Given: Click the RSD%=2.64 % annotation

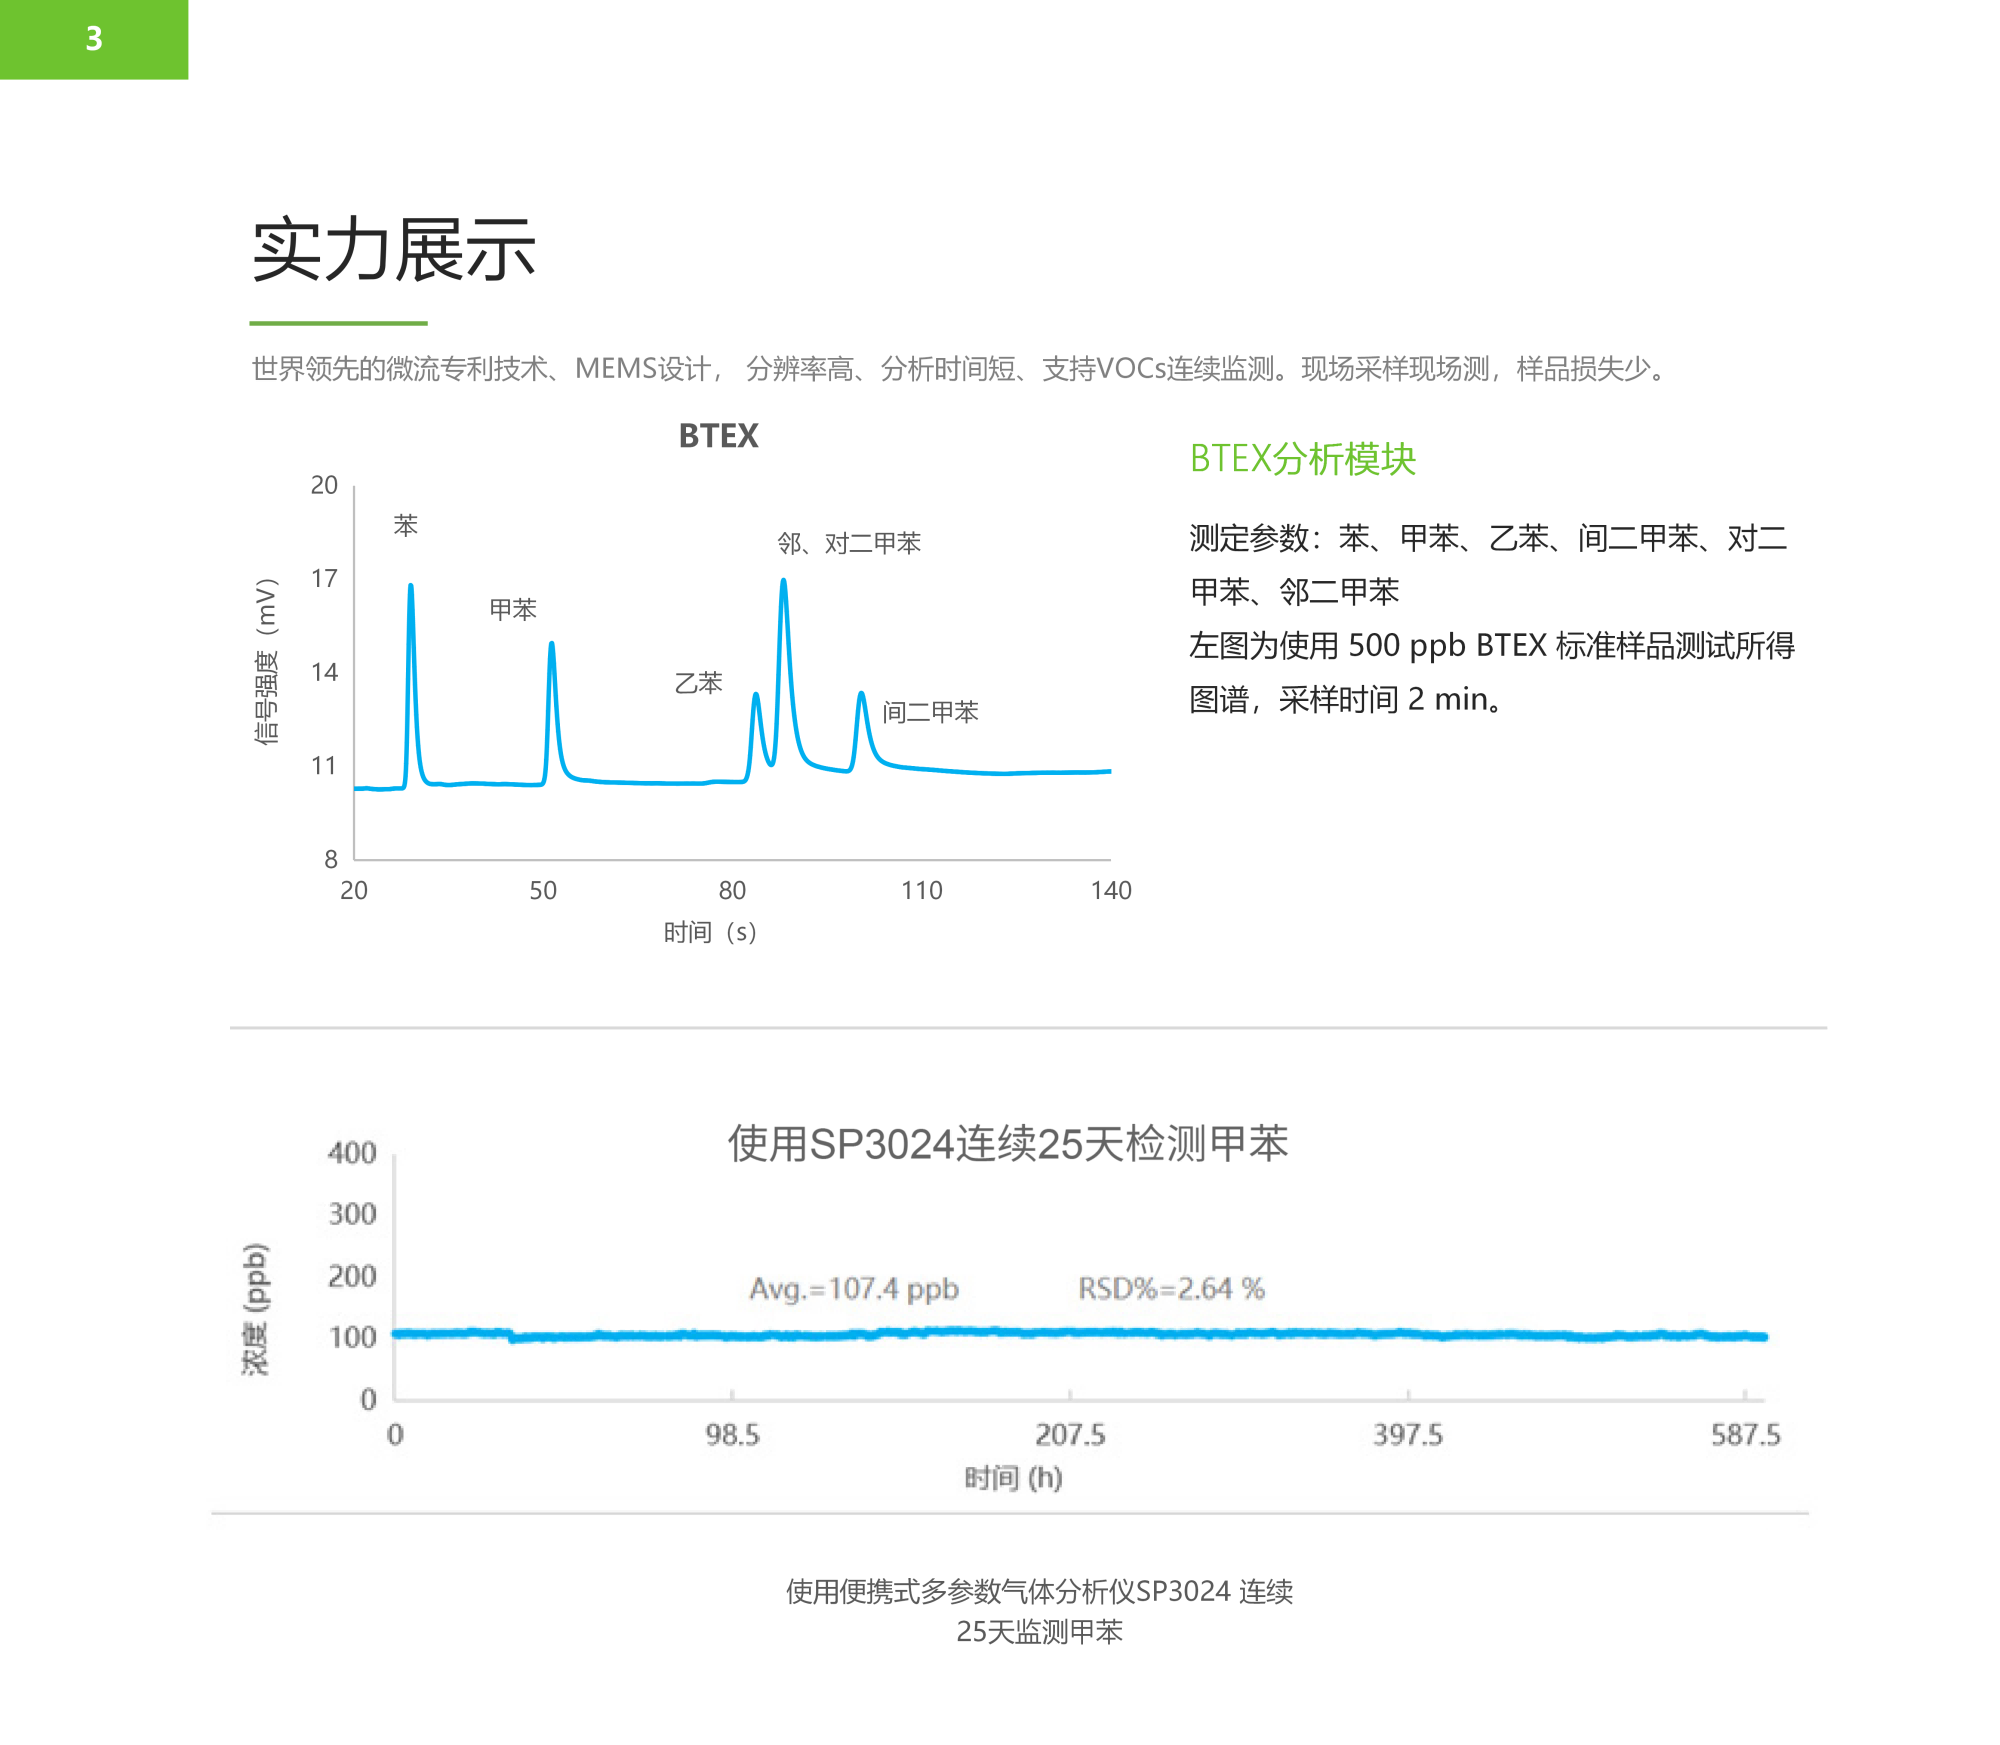Looking at the screenshot, I should point(1171,1288).
